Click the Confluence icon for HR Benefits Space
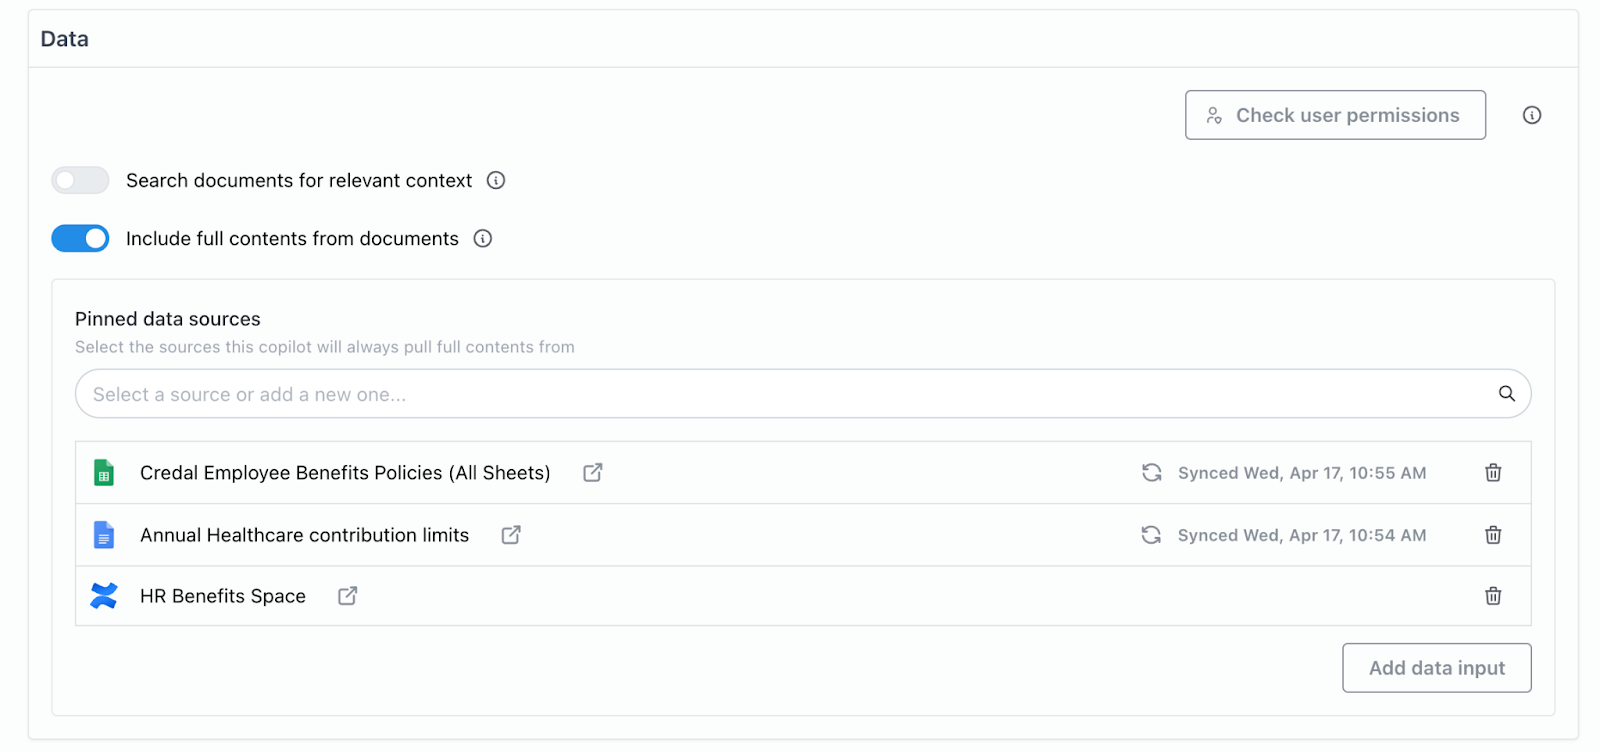This screenshot has width=1600, height=754. click(x=104, y=596)
